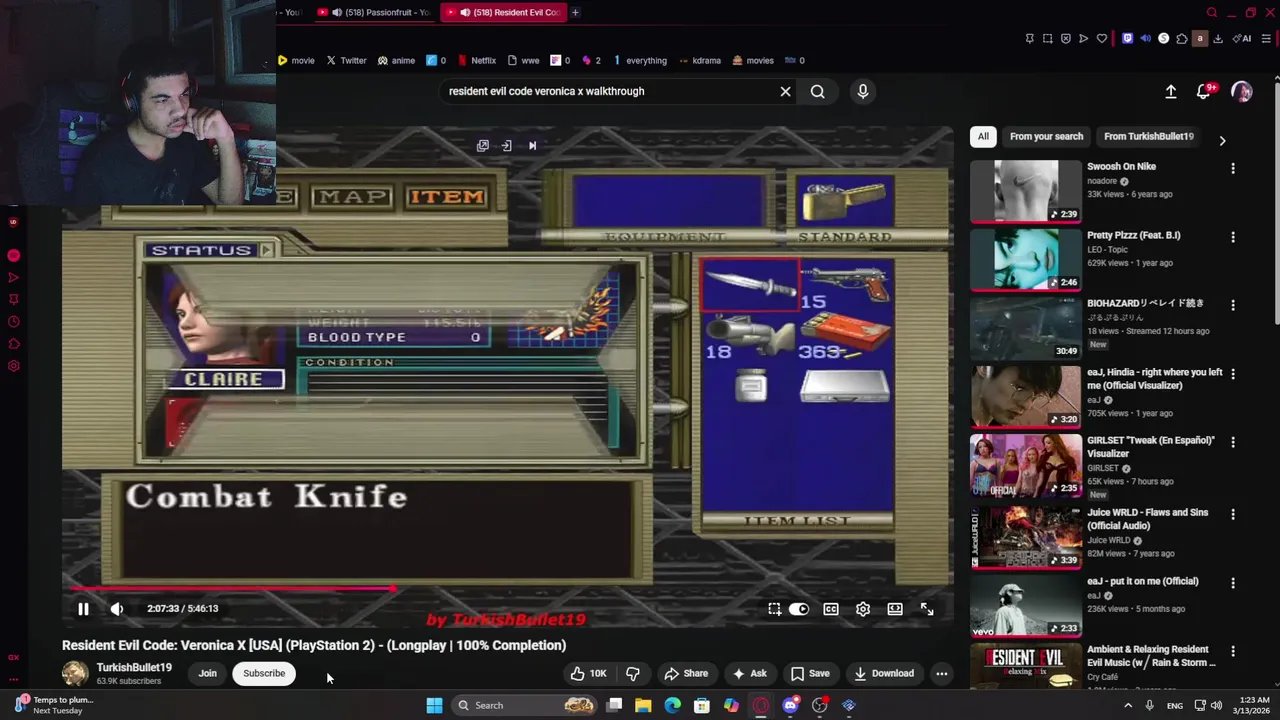
Task: Open a new browser tab
Action: 575,12
